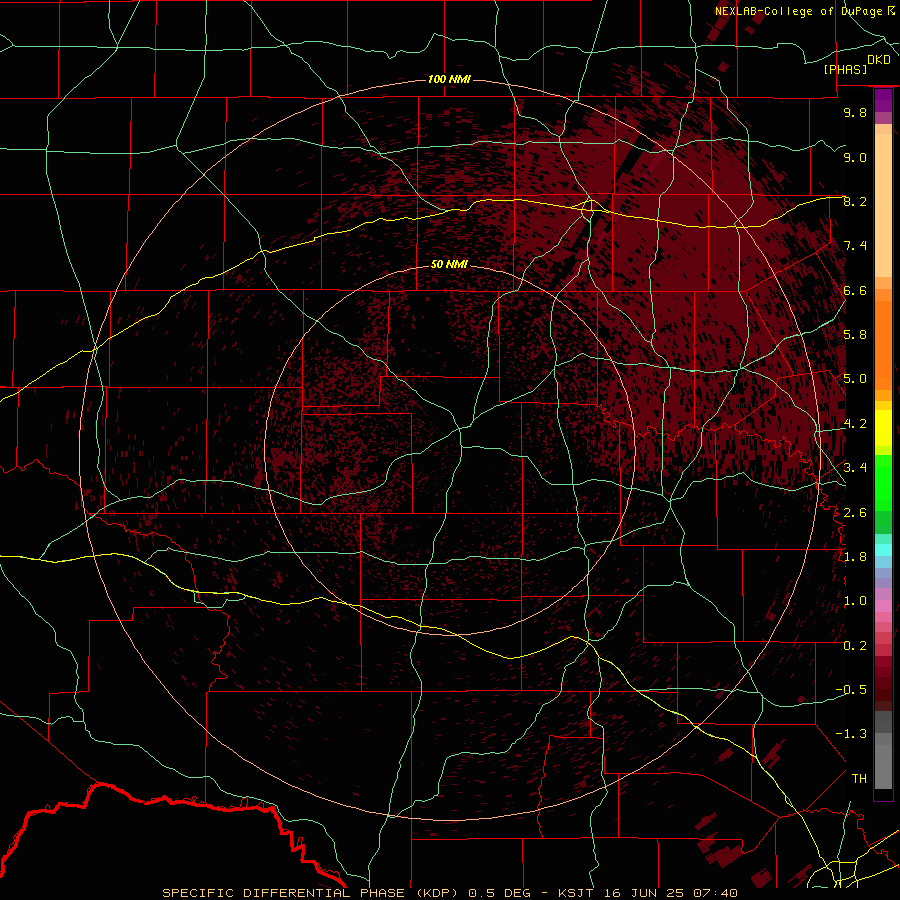Click the 1.8 color scale label
This screenshot has height=900, width=900.
coord(855,557)
